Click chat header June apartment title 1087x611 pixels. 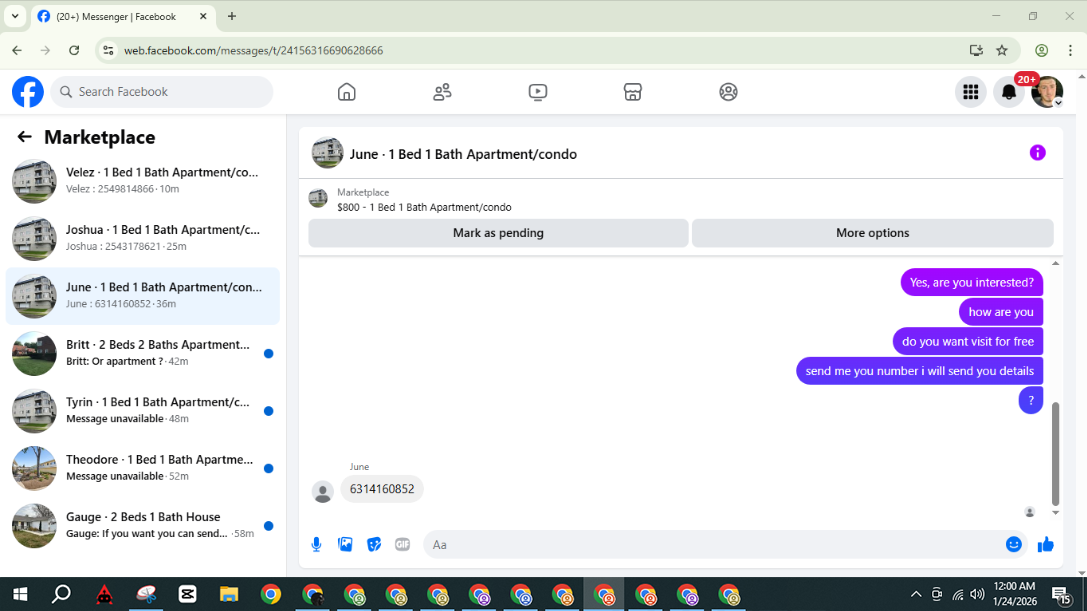463,154
